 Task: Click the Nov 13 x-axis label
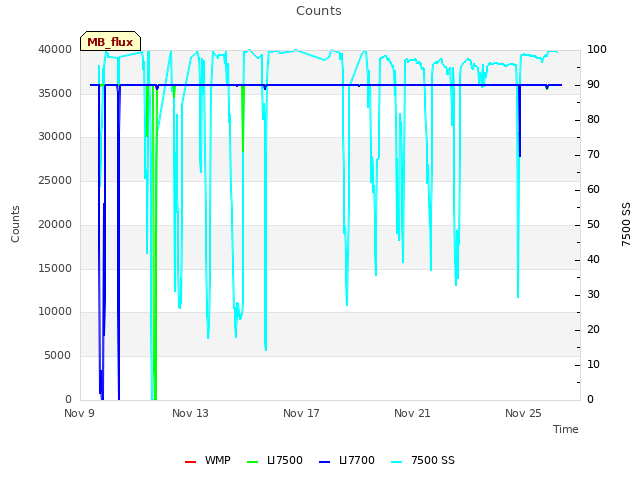click(190, 413)
